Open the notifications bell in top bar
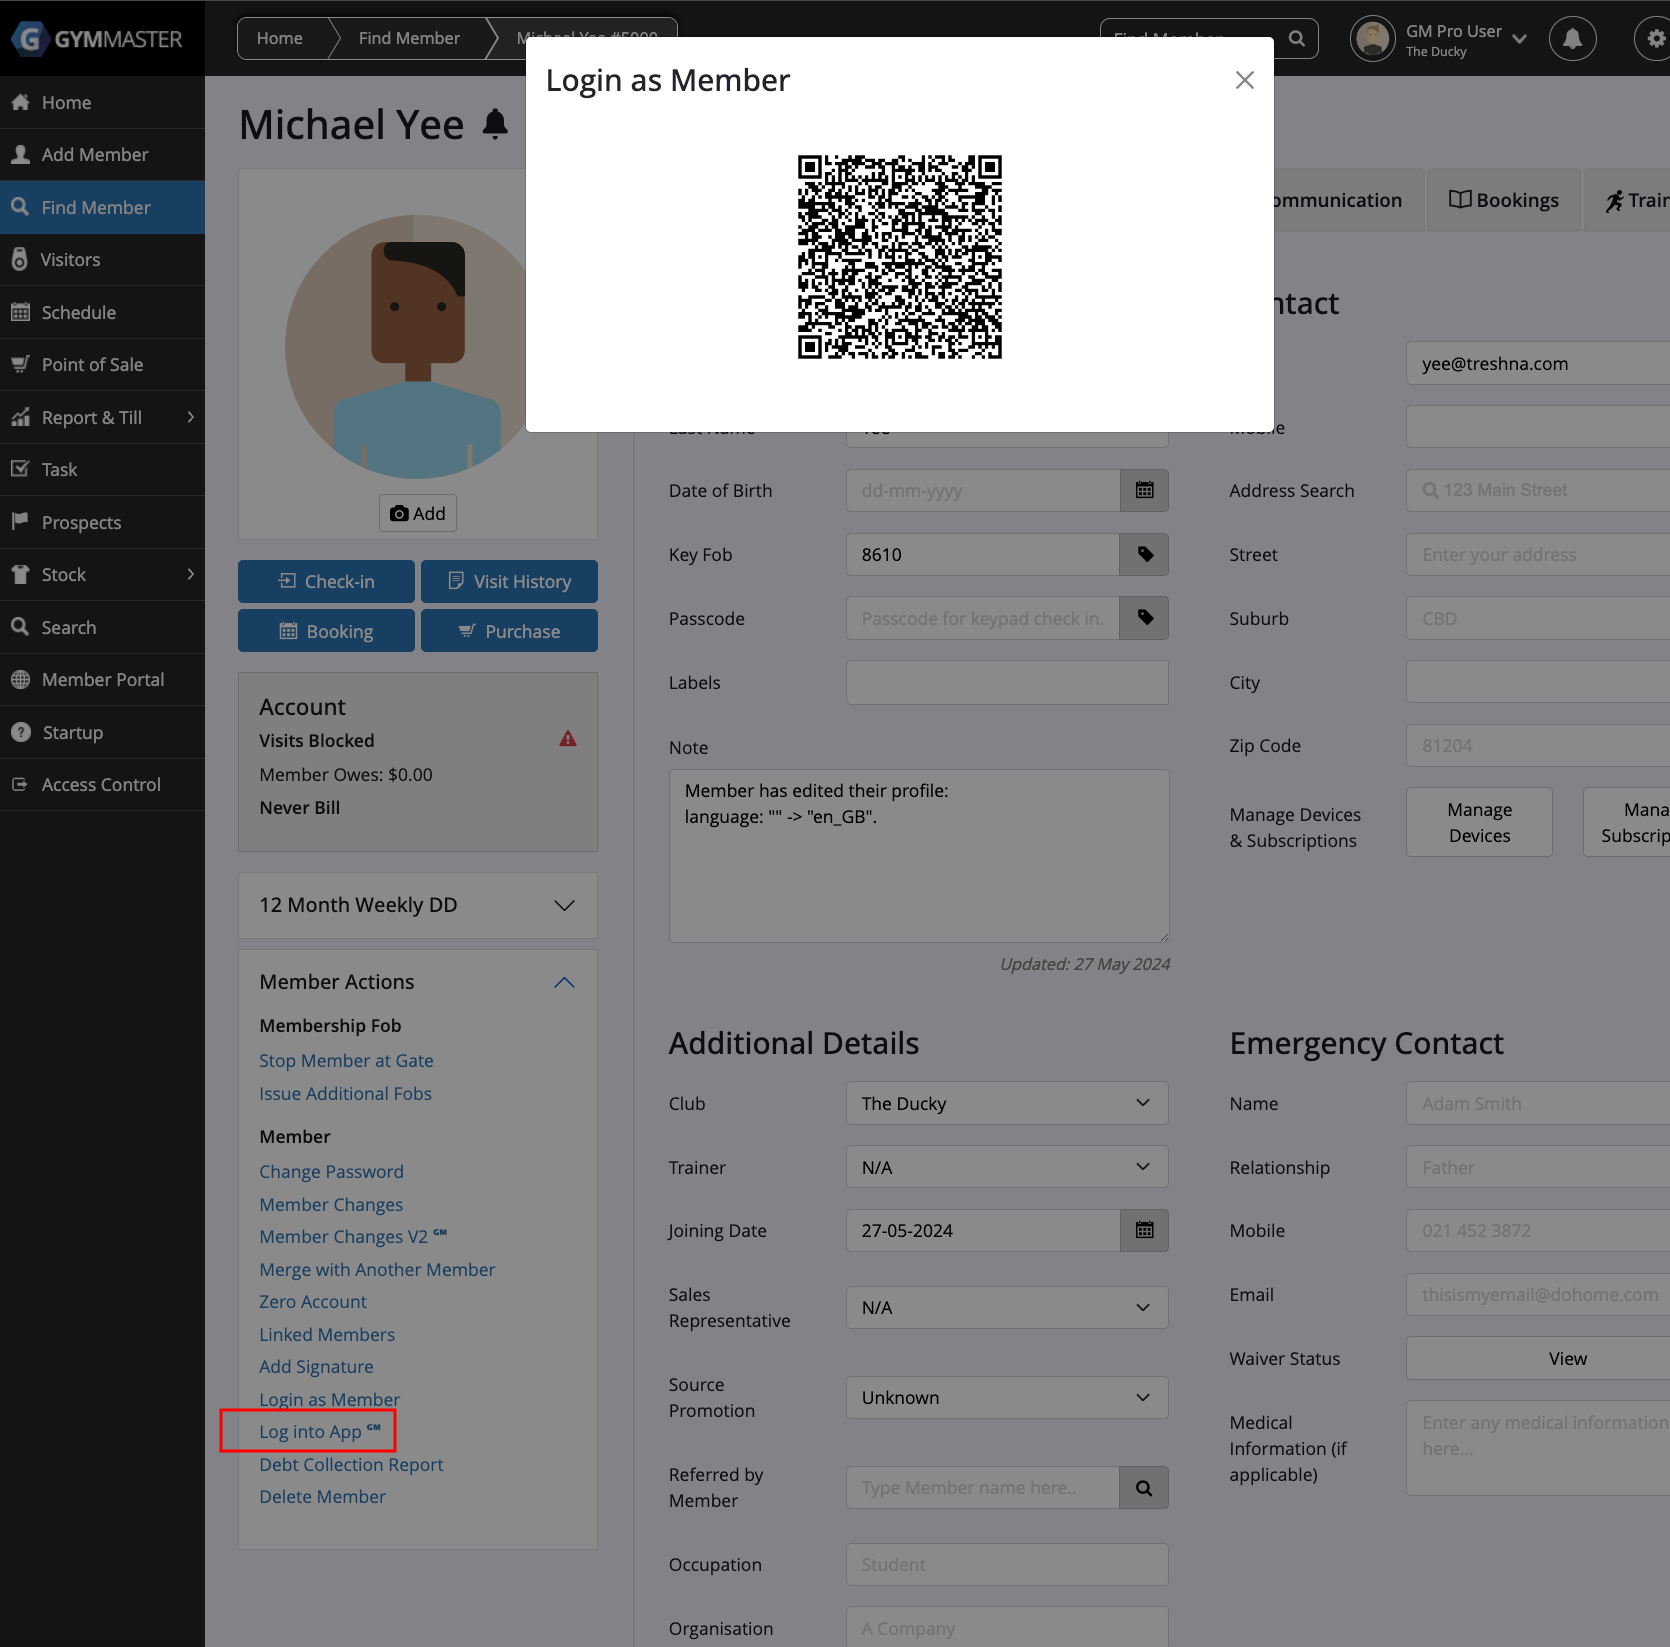 [x=1572, y=39]
